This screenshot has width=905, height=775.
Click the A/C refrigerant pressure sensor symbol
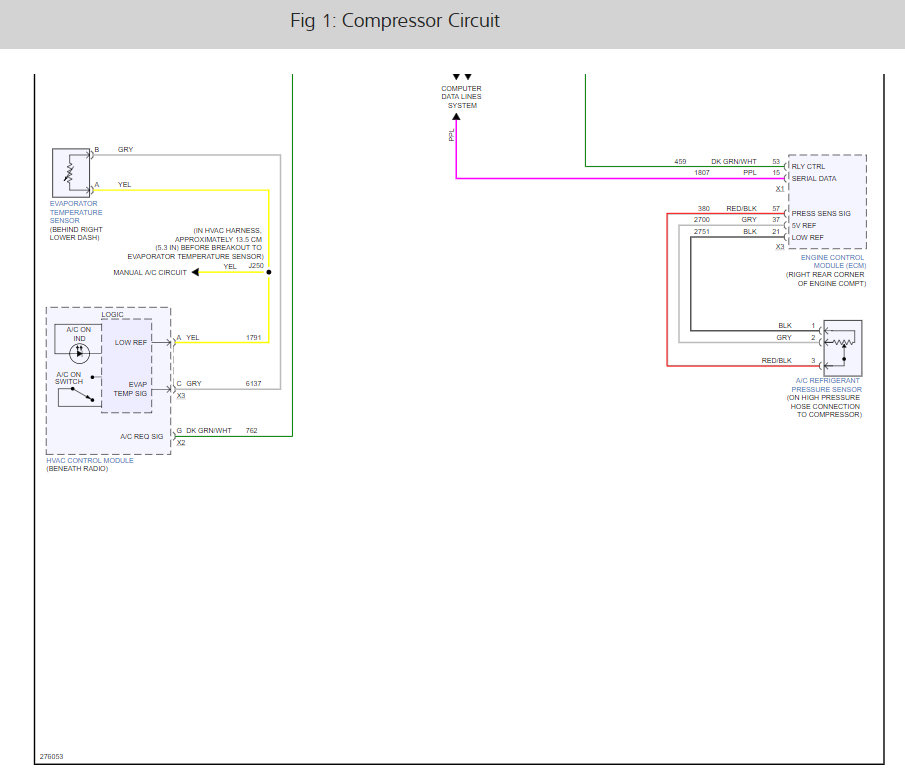(x=842, y=347)
